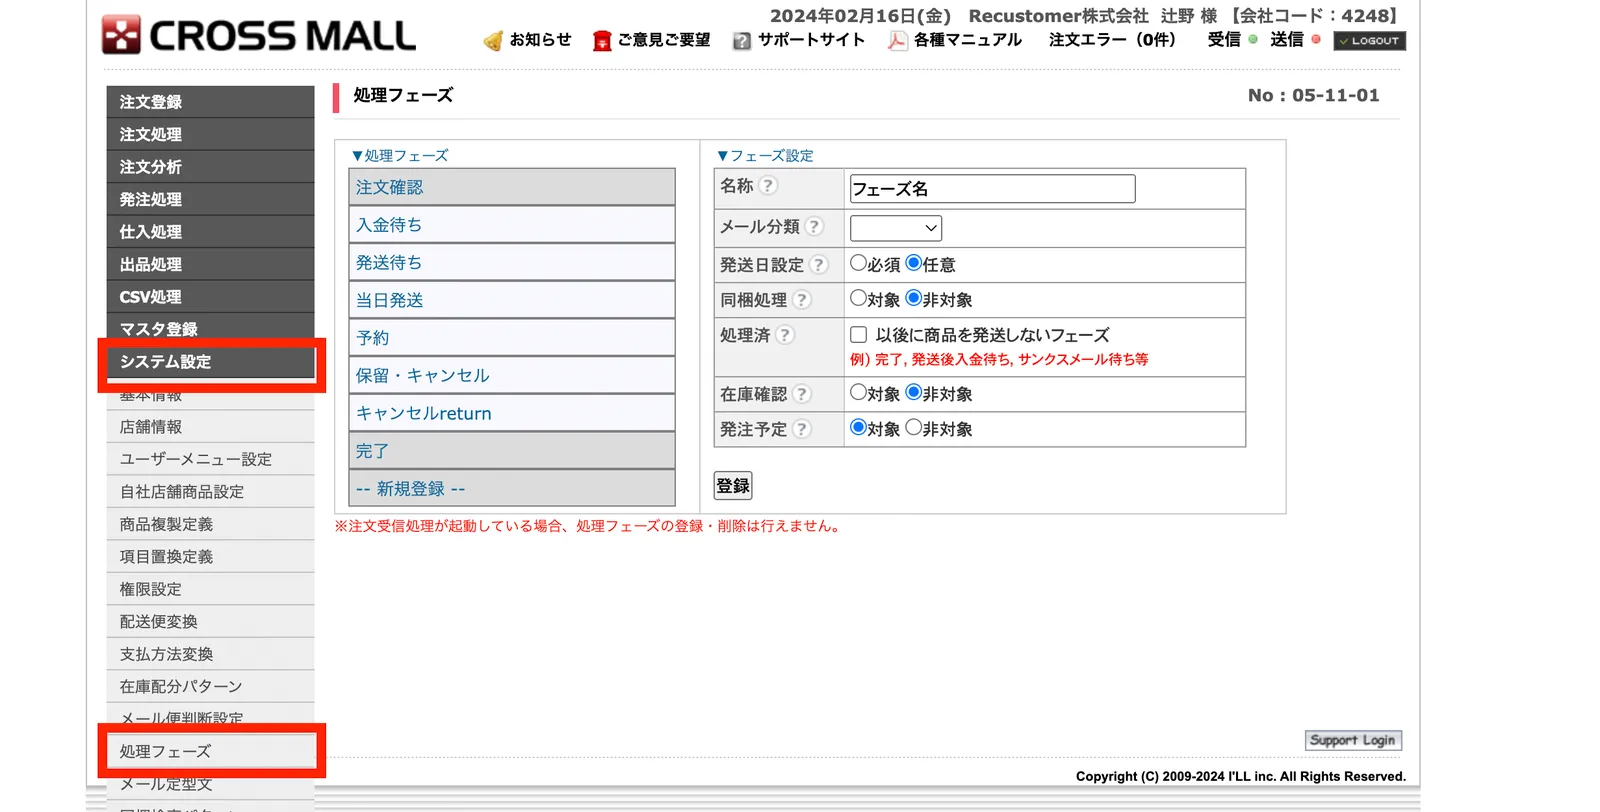
Task: Expand the CSV処理 menu
Action: 210,297
